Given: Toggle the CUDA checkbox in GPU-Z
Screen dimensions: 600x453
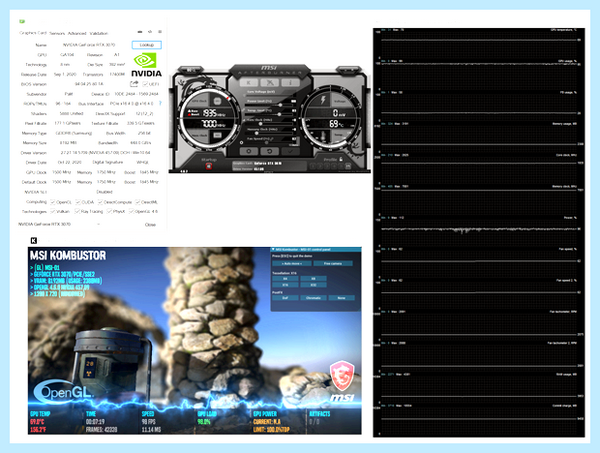Looking at the screenshot, I should [x=78, y=202].
